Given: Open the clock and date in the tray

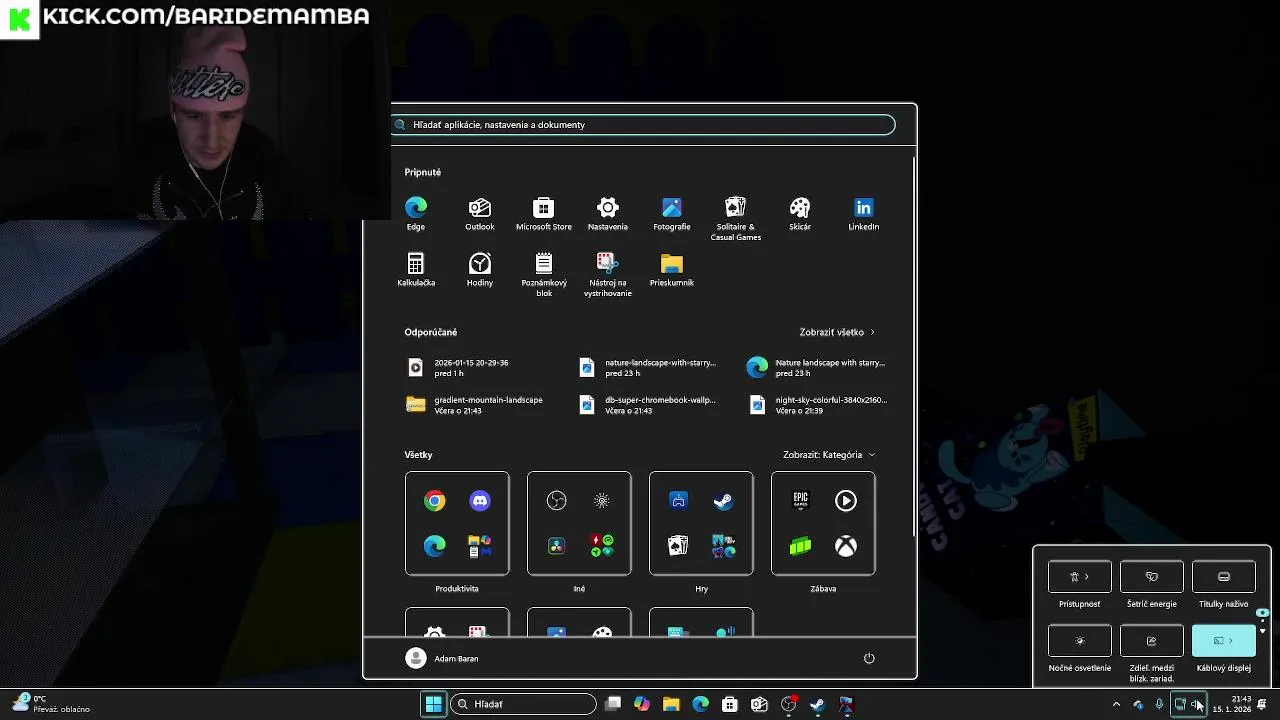Looking at the screenshot, I should [1232, 704].
